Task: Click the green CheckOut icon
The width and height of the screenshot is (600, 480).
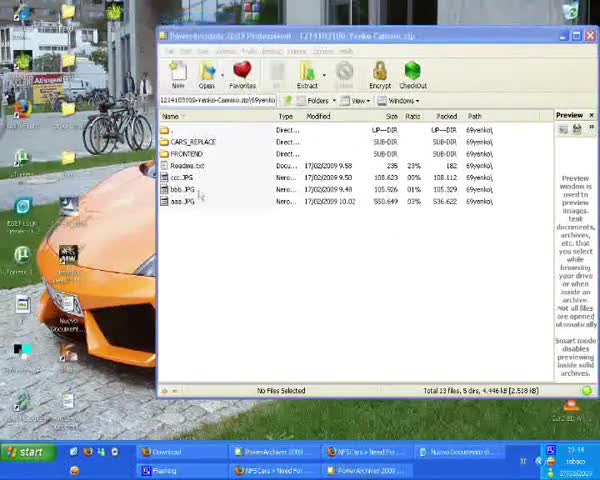Action: [x=412, y=74]
